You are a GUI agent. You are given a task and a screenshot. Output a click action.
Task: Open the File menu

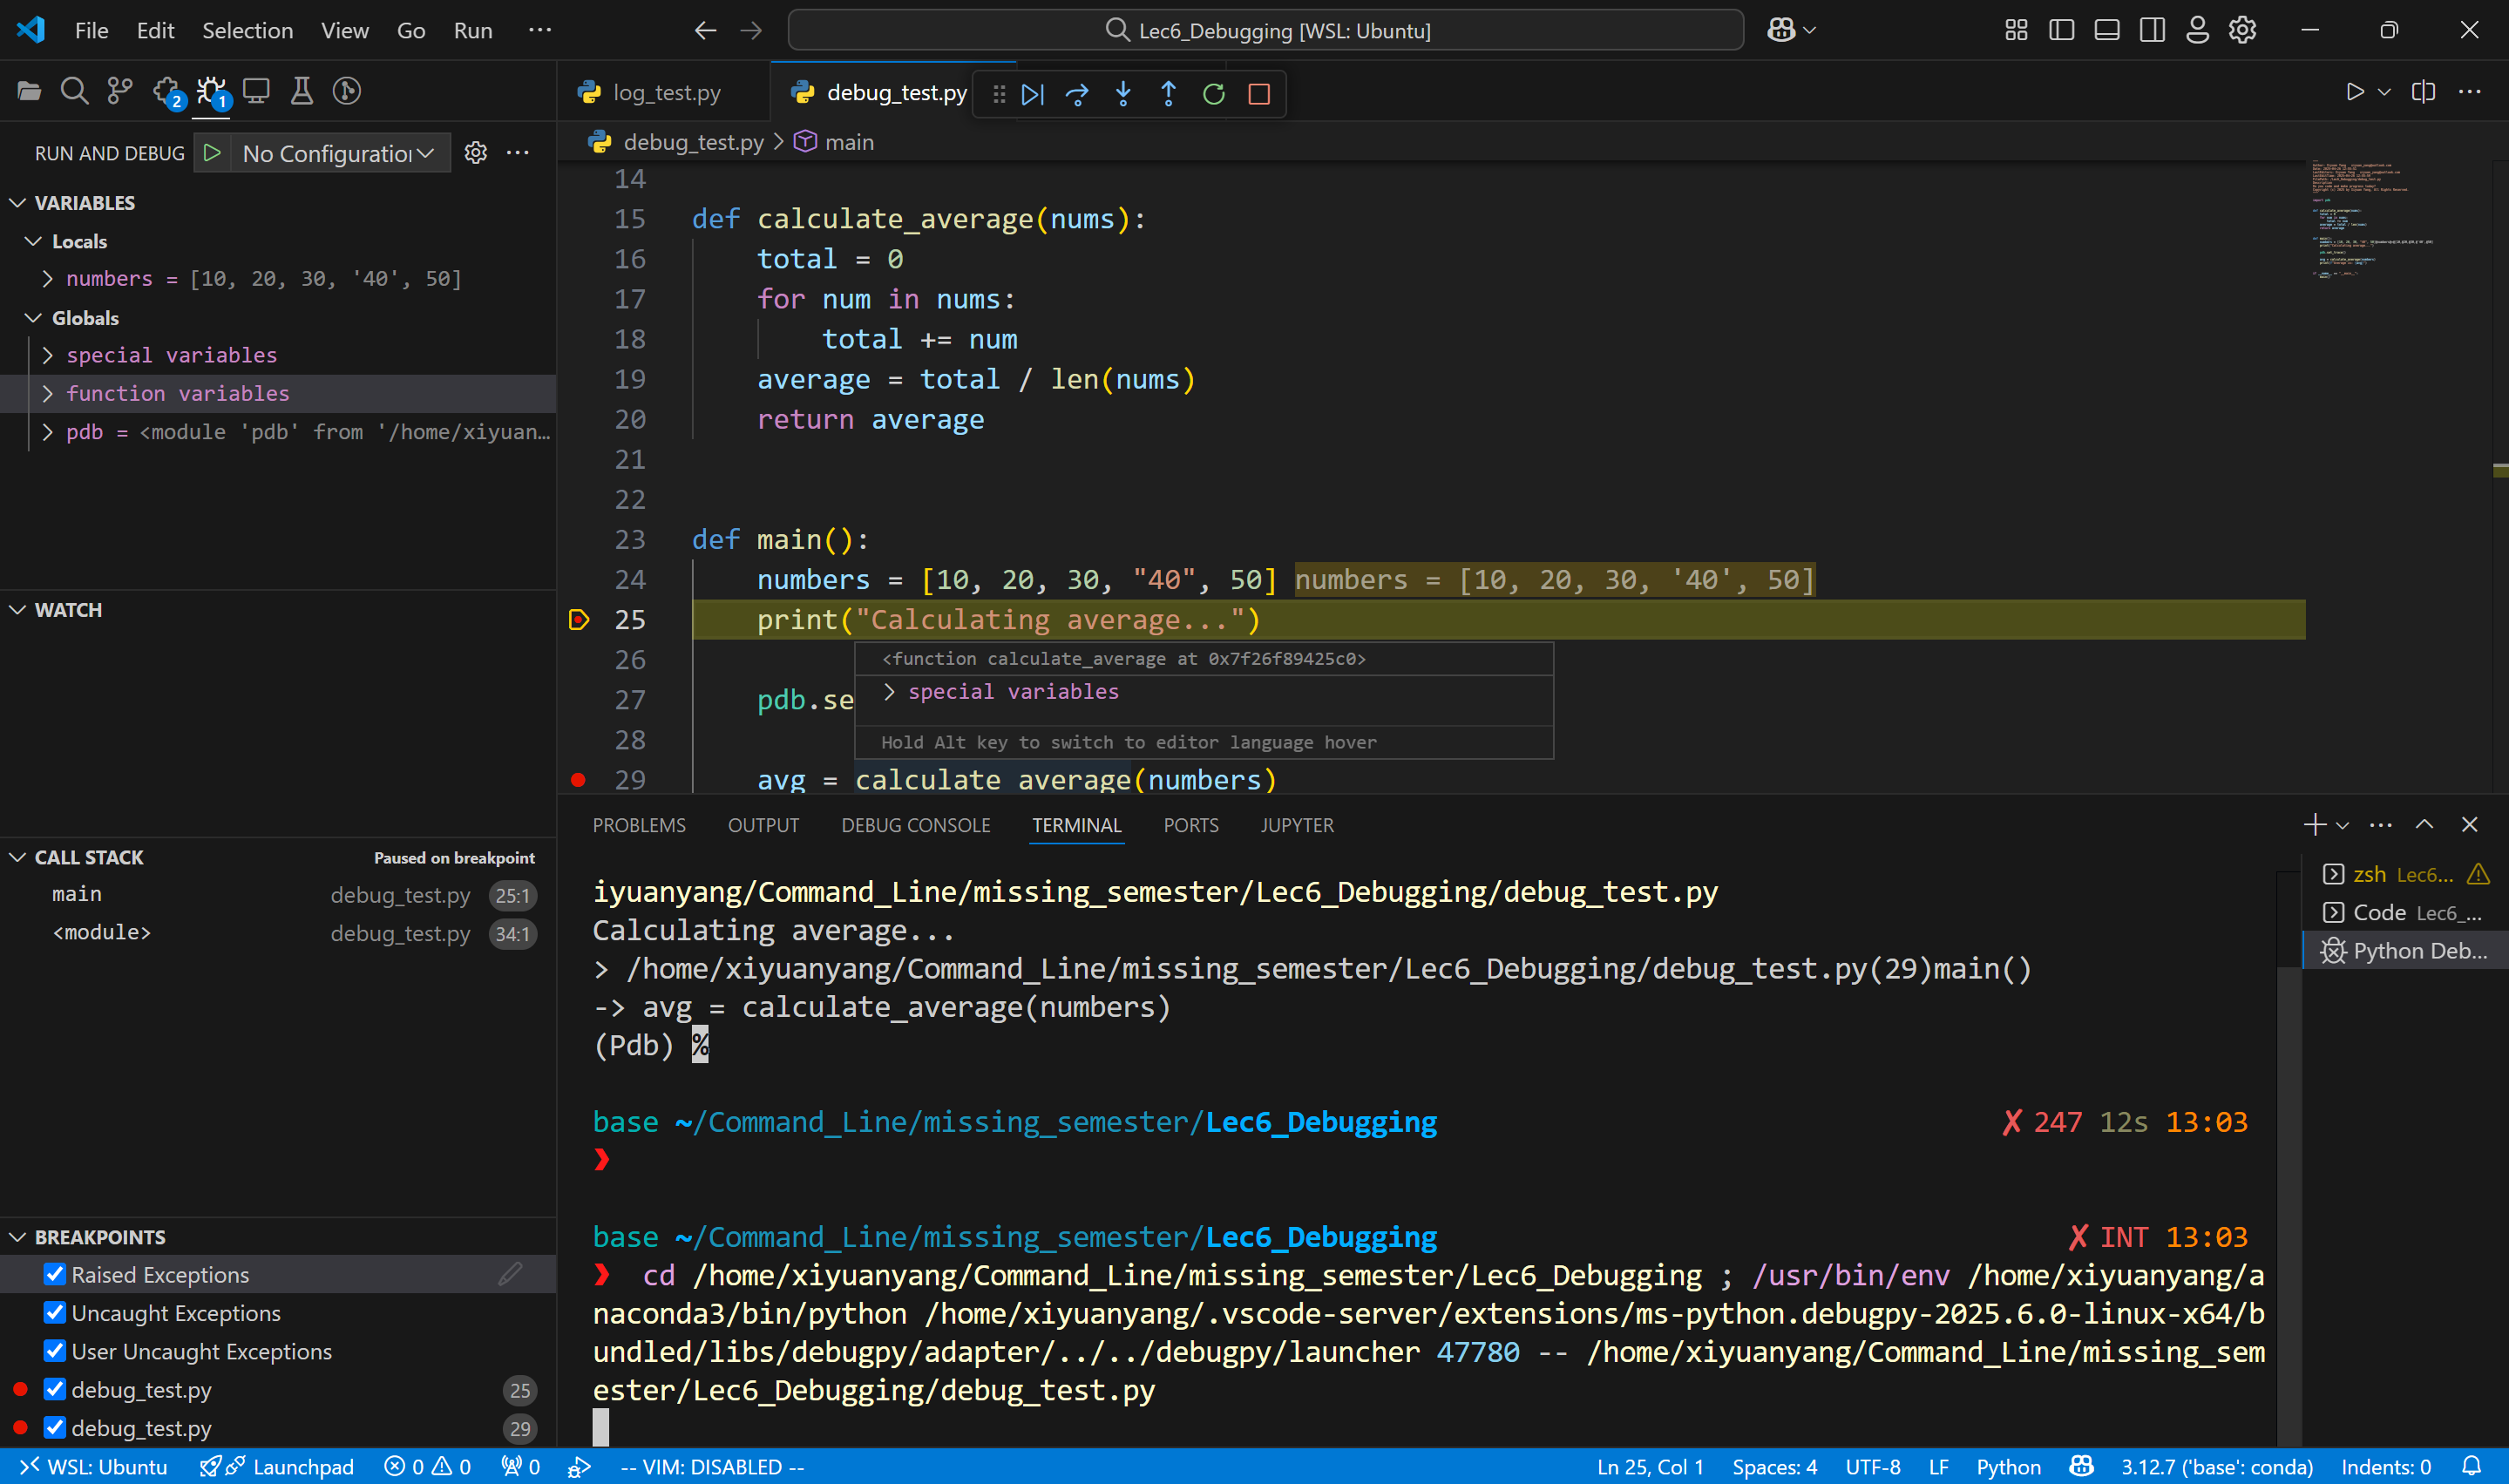(91, 31)
